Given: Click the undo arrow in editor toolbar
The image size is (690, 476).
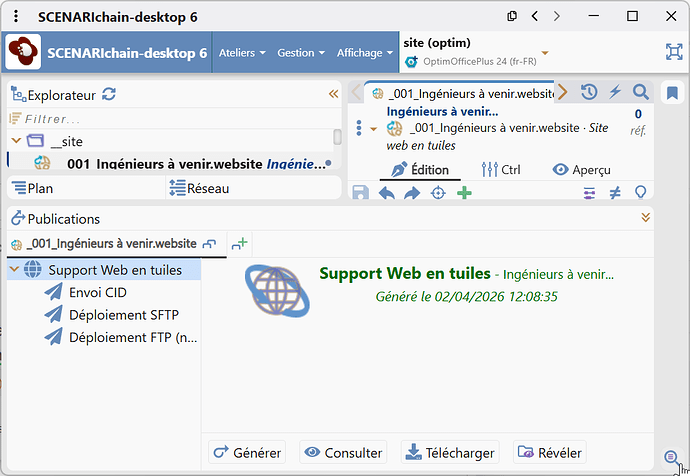Looking at the screenshot, I should (x=387, y=192).
